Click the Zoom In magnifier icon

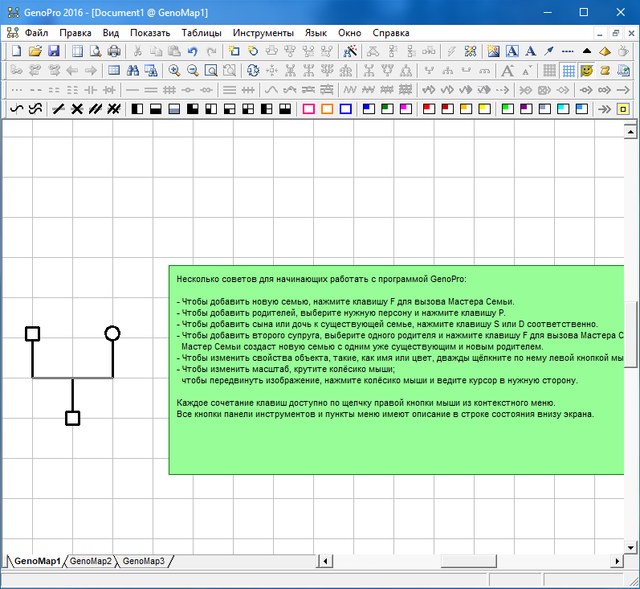point(174,70)
